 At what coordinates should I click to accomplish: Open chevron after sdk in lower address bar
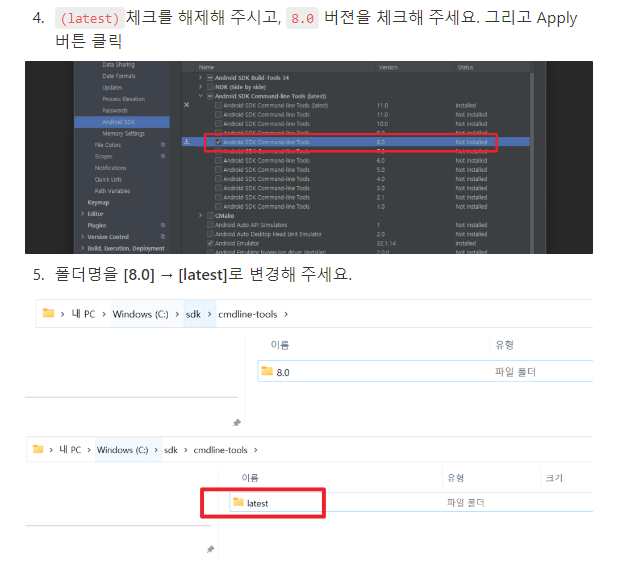click(185, 450)
